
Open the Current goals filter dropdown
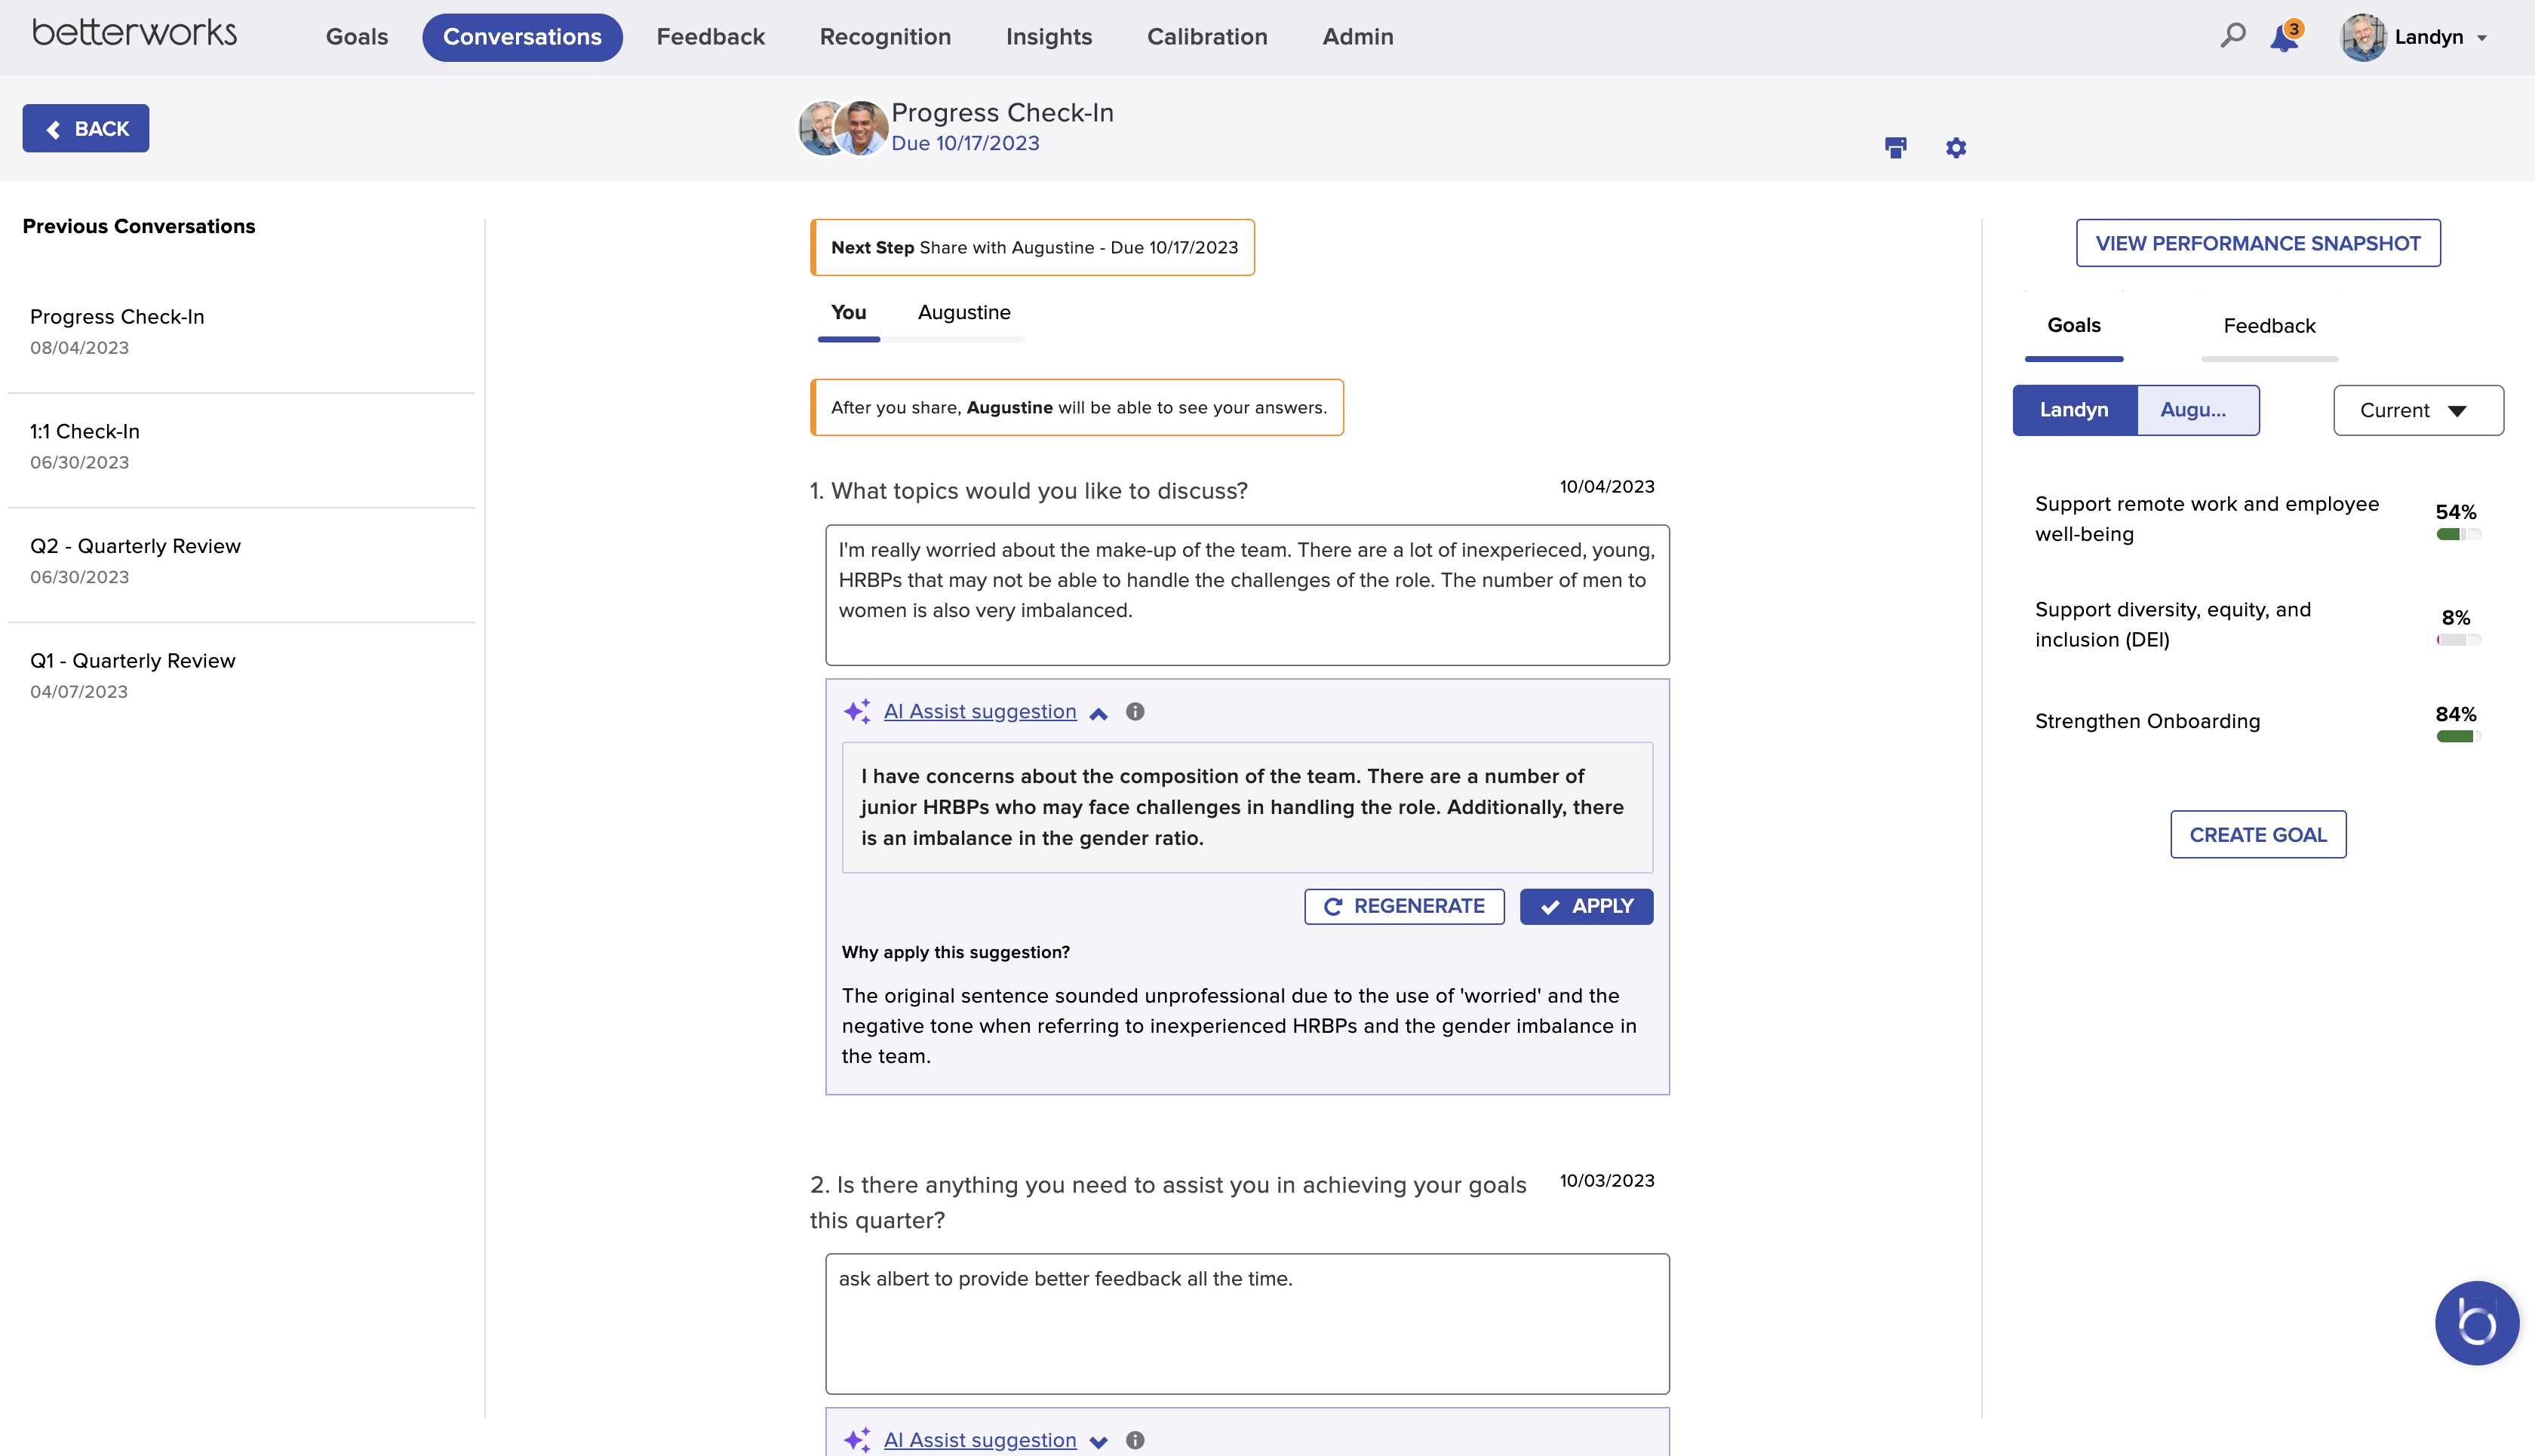pos(2417,410)
